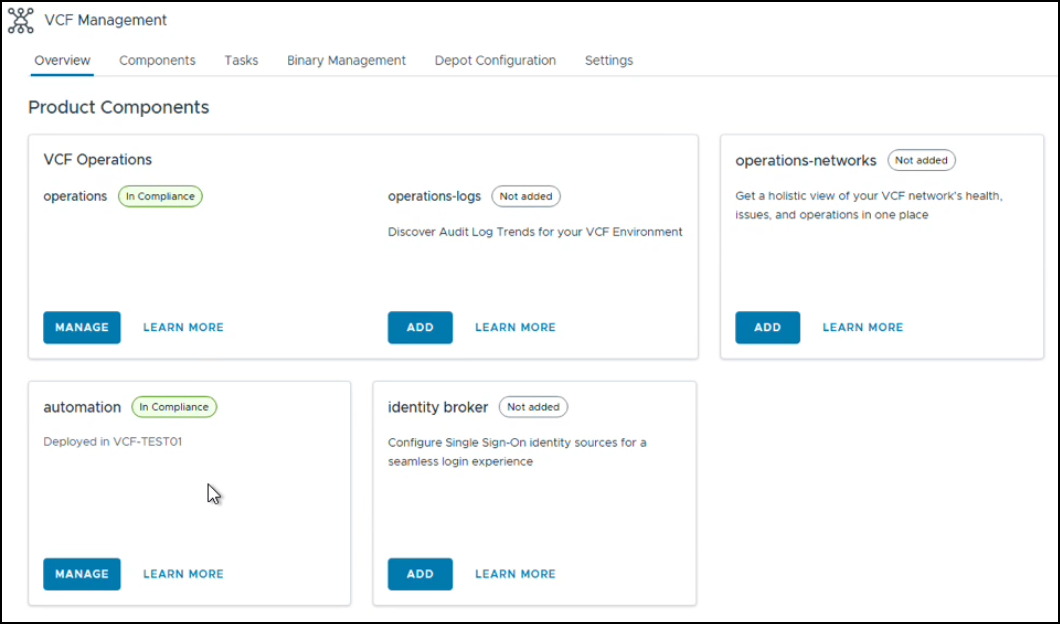Add the operations-networks component
The width and height of the screenshot is (1060, 624).
[767, 327]
